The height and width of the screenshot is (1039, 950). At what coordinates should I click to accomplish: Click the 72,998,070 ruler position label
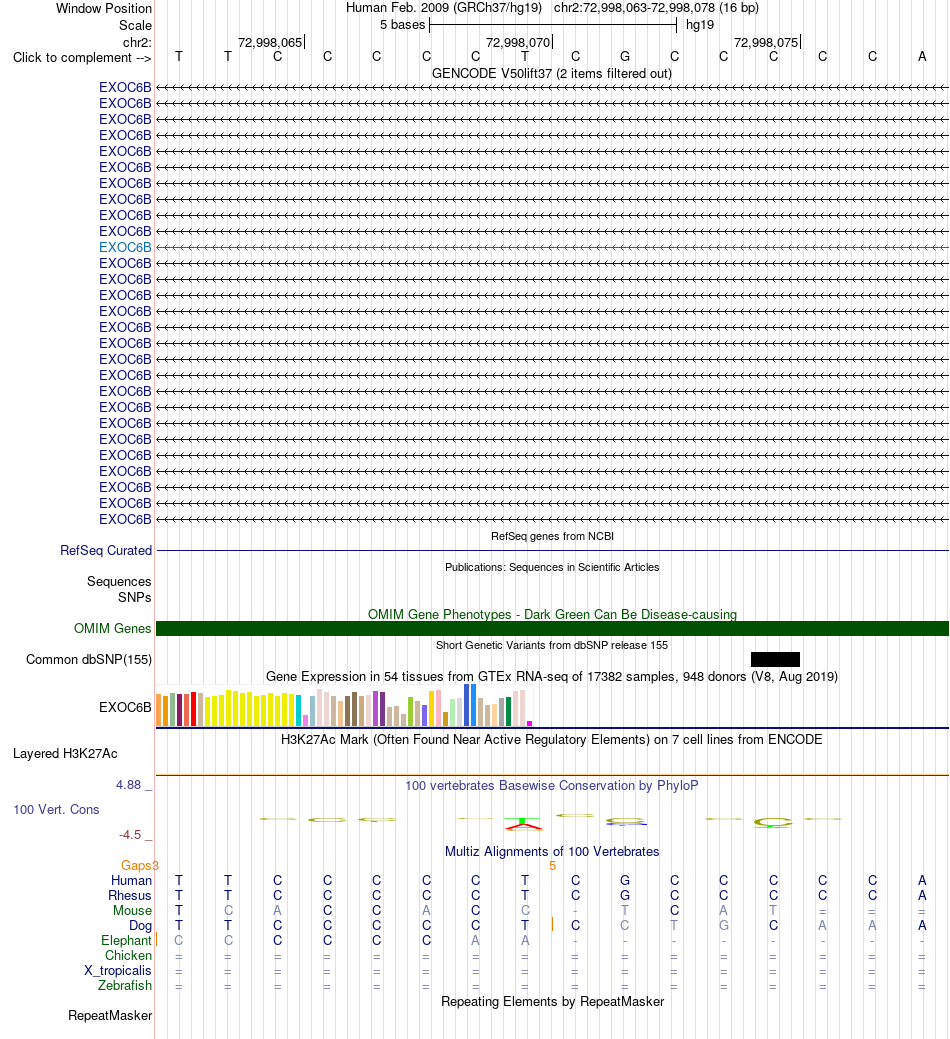518,42
